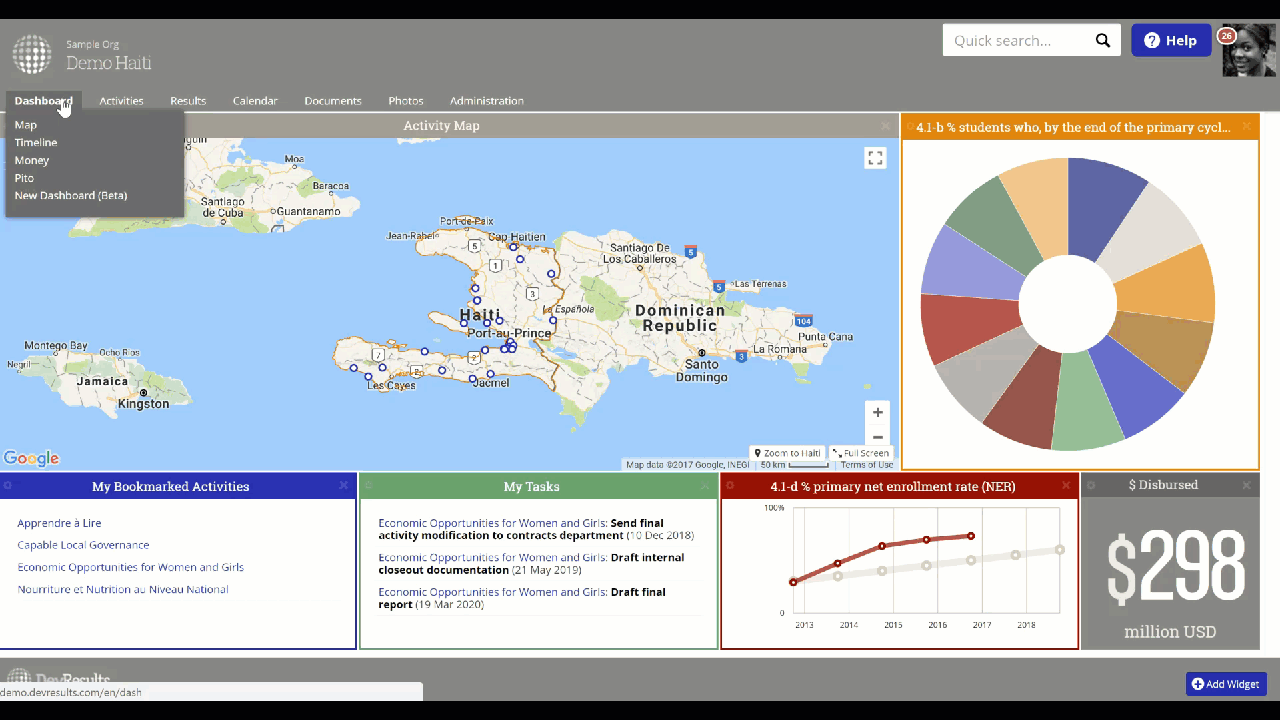The width and height of the screenshot is (1280, 720).
Task: Go to the Calendar menu
Action: (x=255, y=101)
